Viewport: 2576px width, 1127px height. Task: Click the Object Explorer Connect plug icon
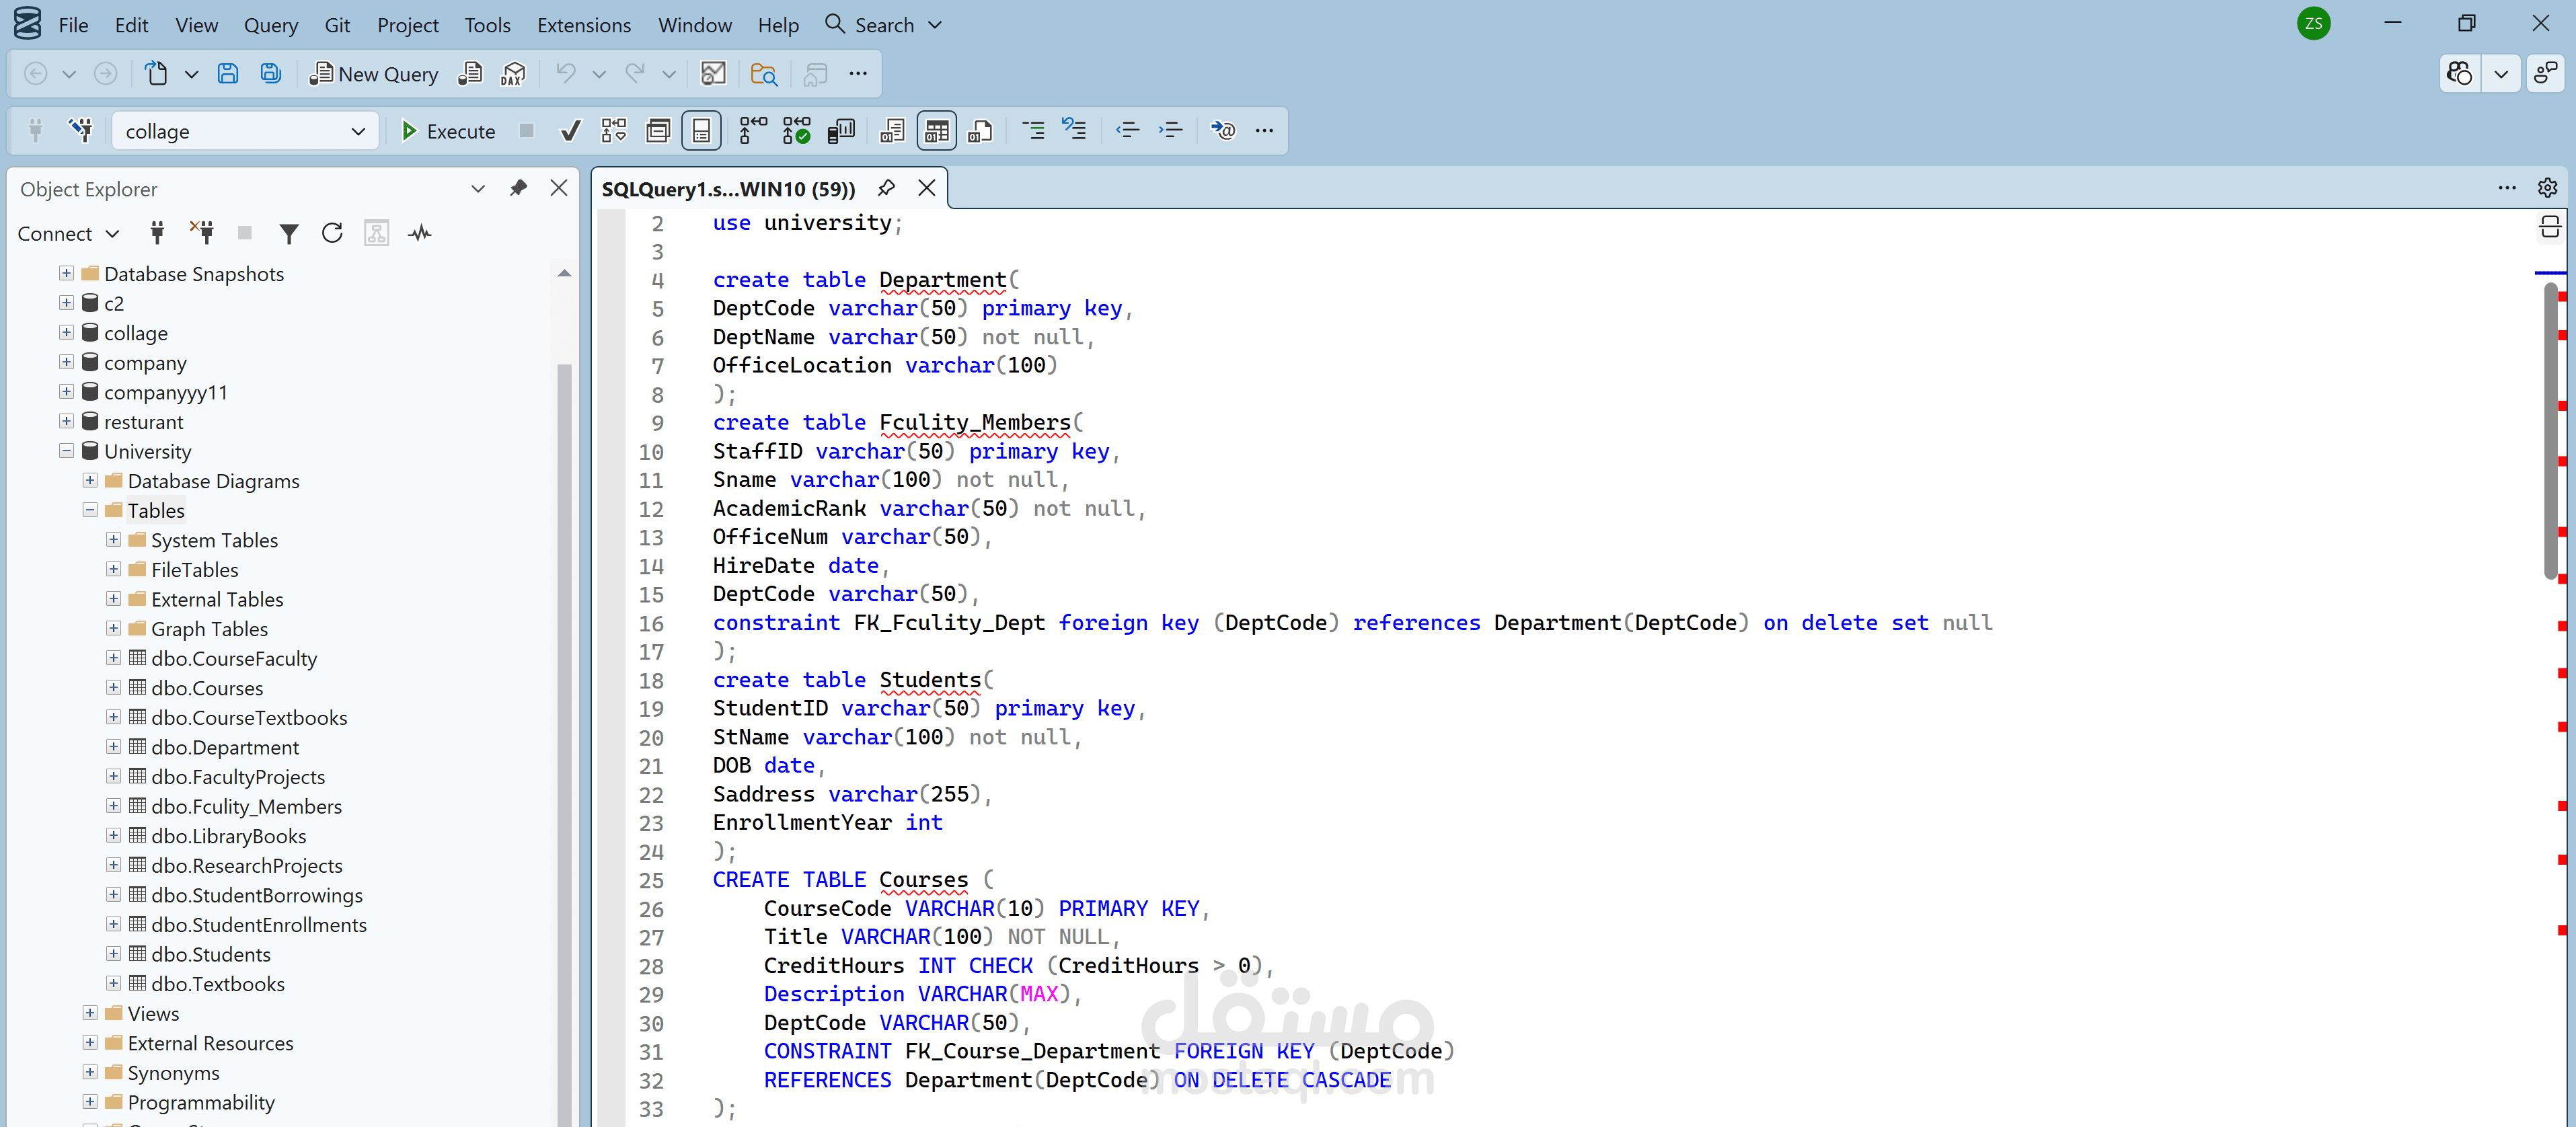tap(157, 233)
